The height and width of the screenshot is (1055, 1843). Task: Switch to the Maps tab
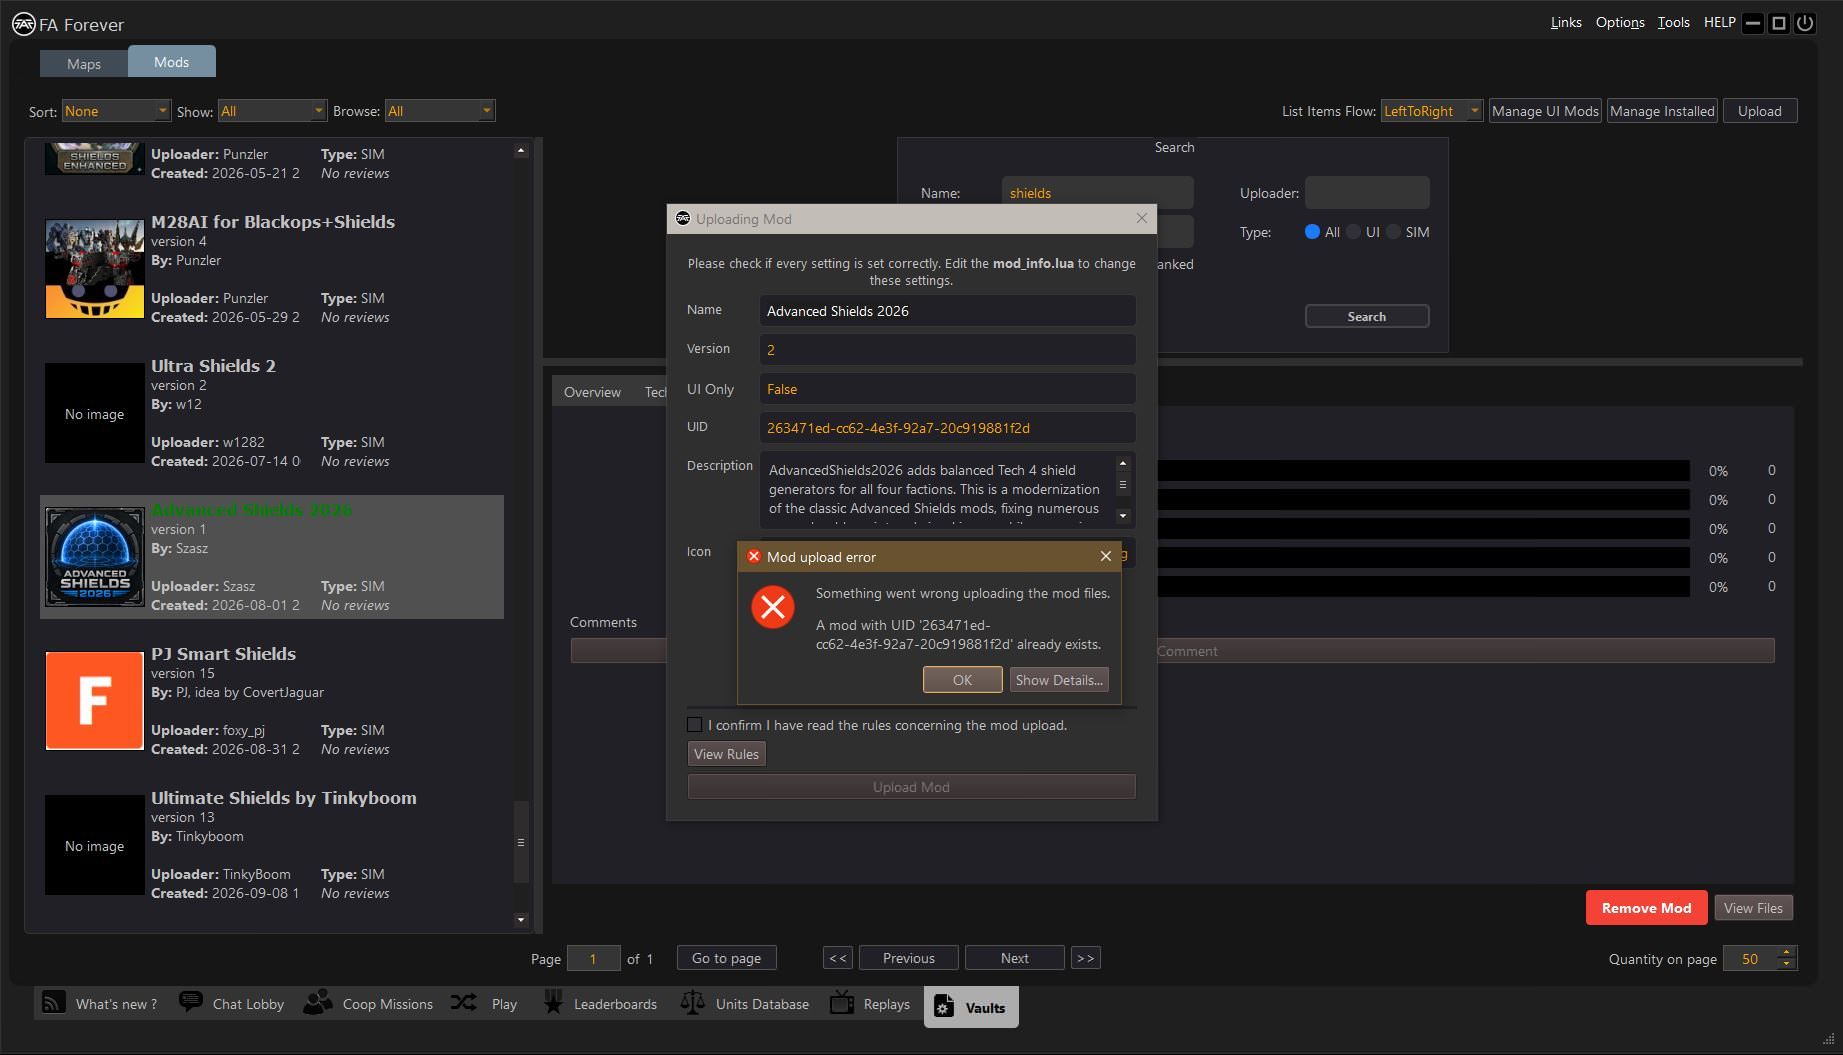pyautogui.click(x=84, y=63)
